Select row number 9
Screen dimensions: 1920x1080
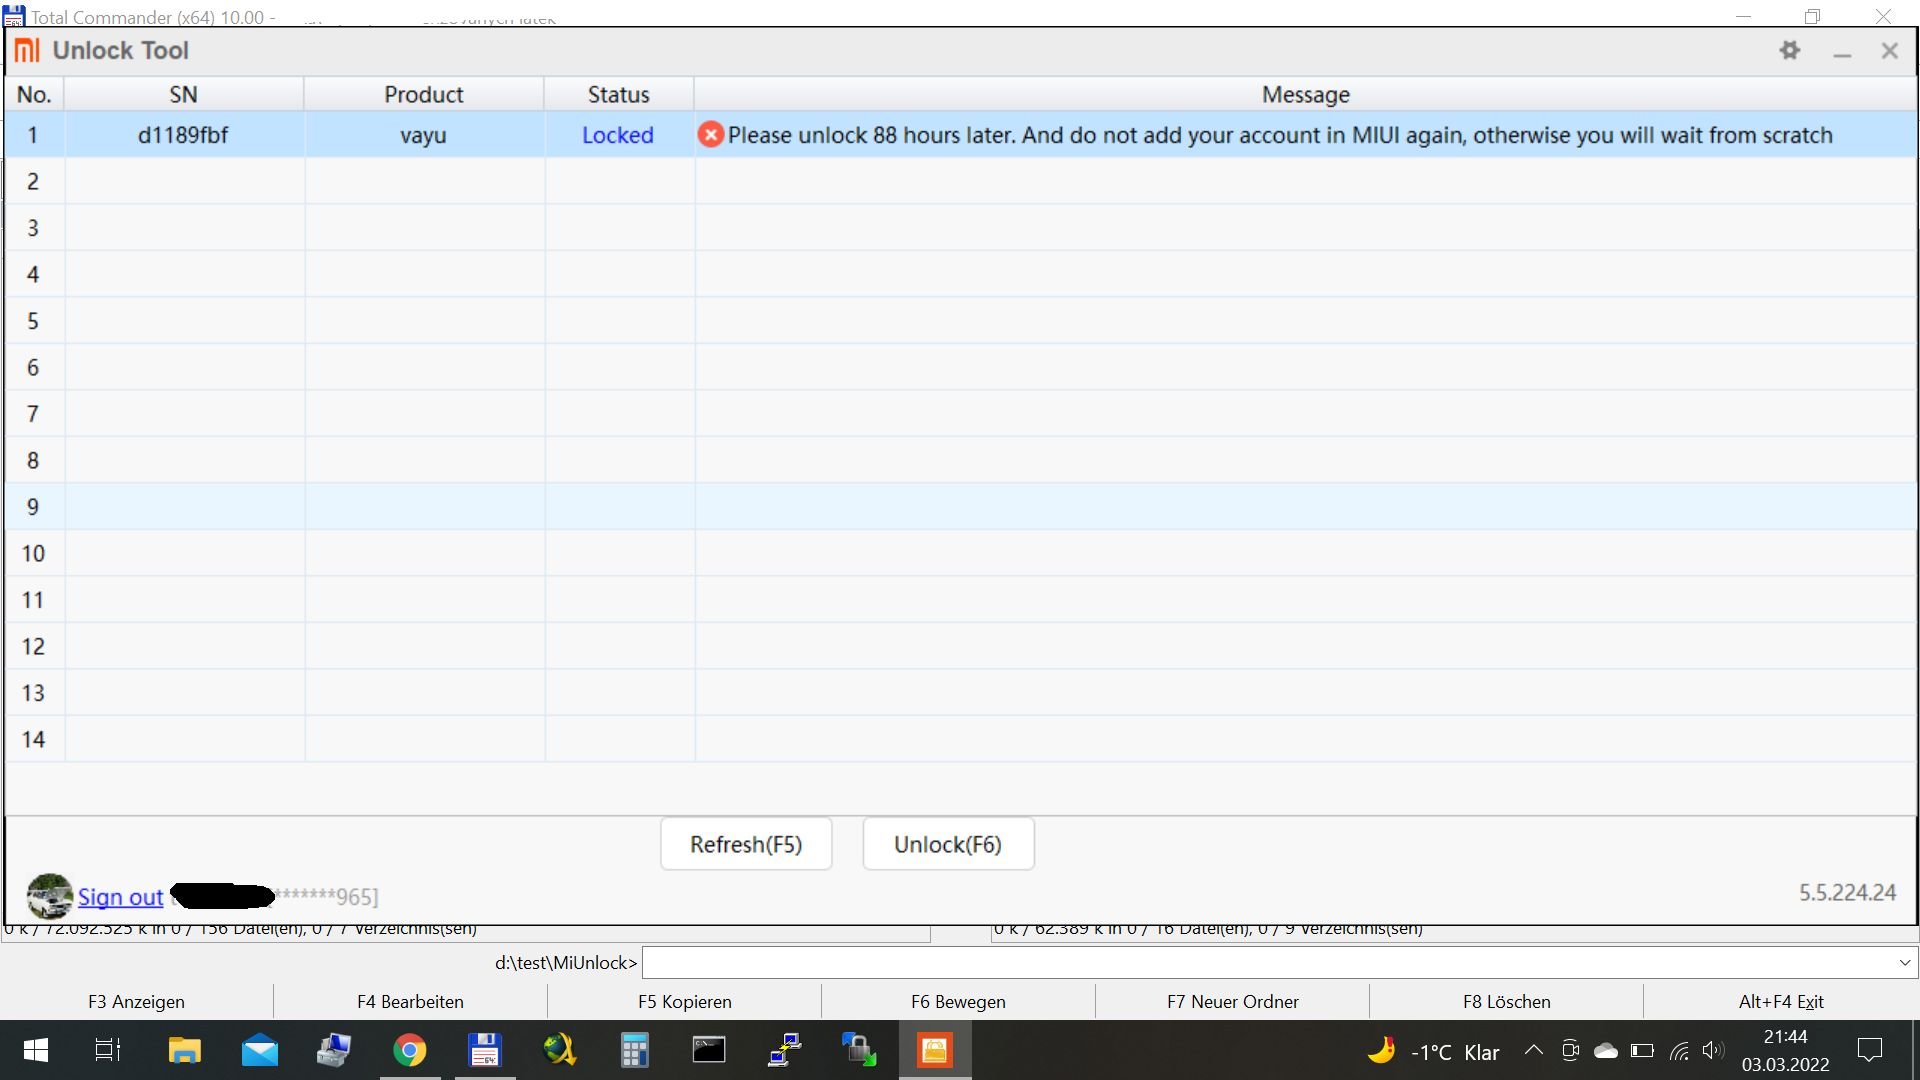click(x=960, y=507)
